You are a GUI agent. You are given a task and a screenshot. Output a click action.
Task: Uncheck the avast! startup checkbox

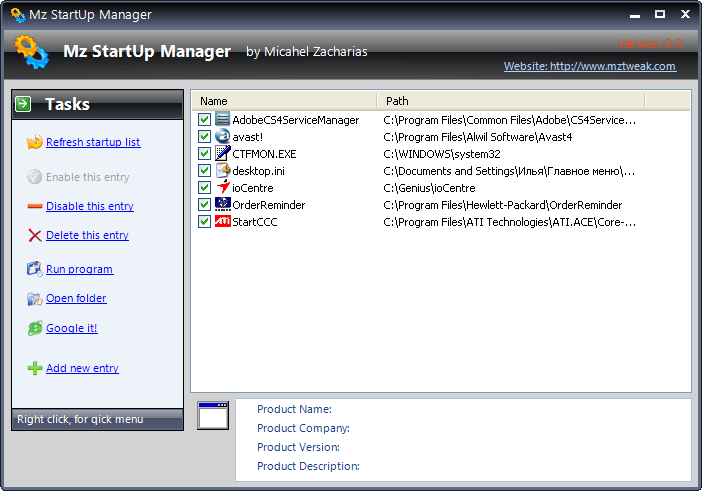pyautogui.click(x=204, y=137)
